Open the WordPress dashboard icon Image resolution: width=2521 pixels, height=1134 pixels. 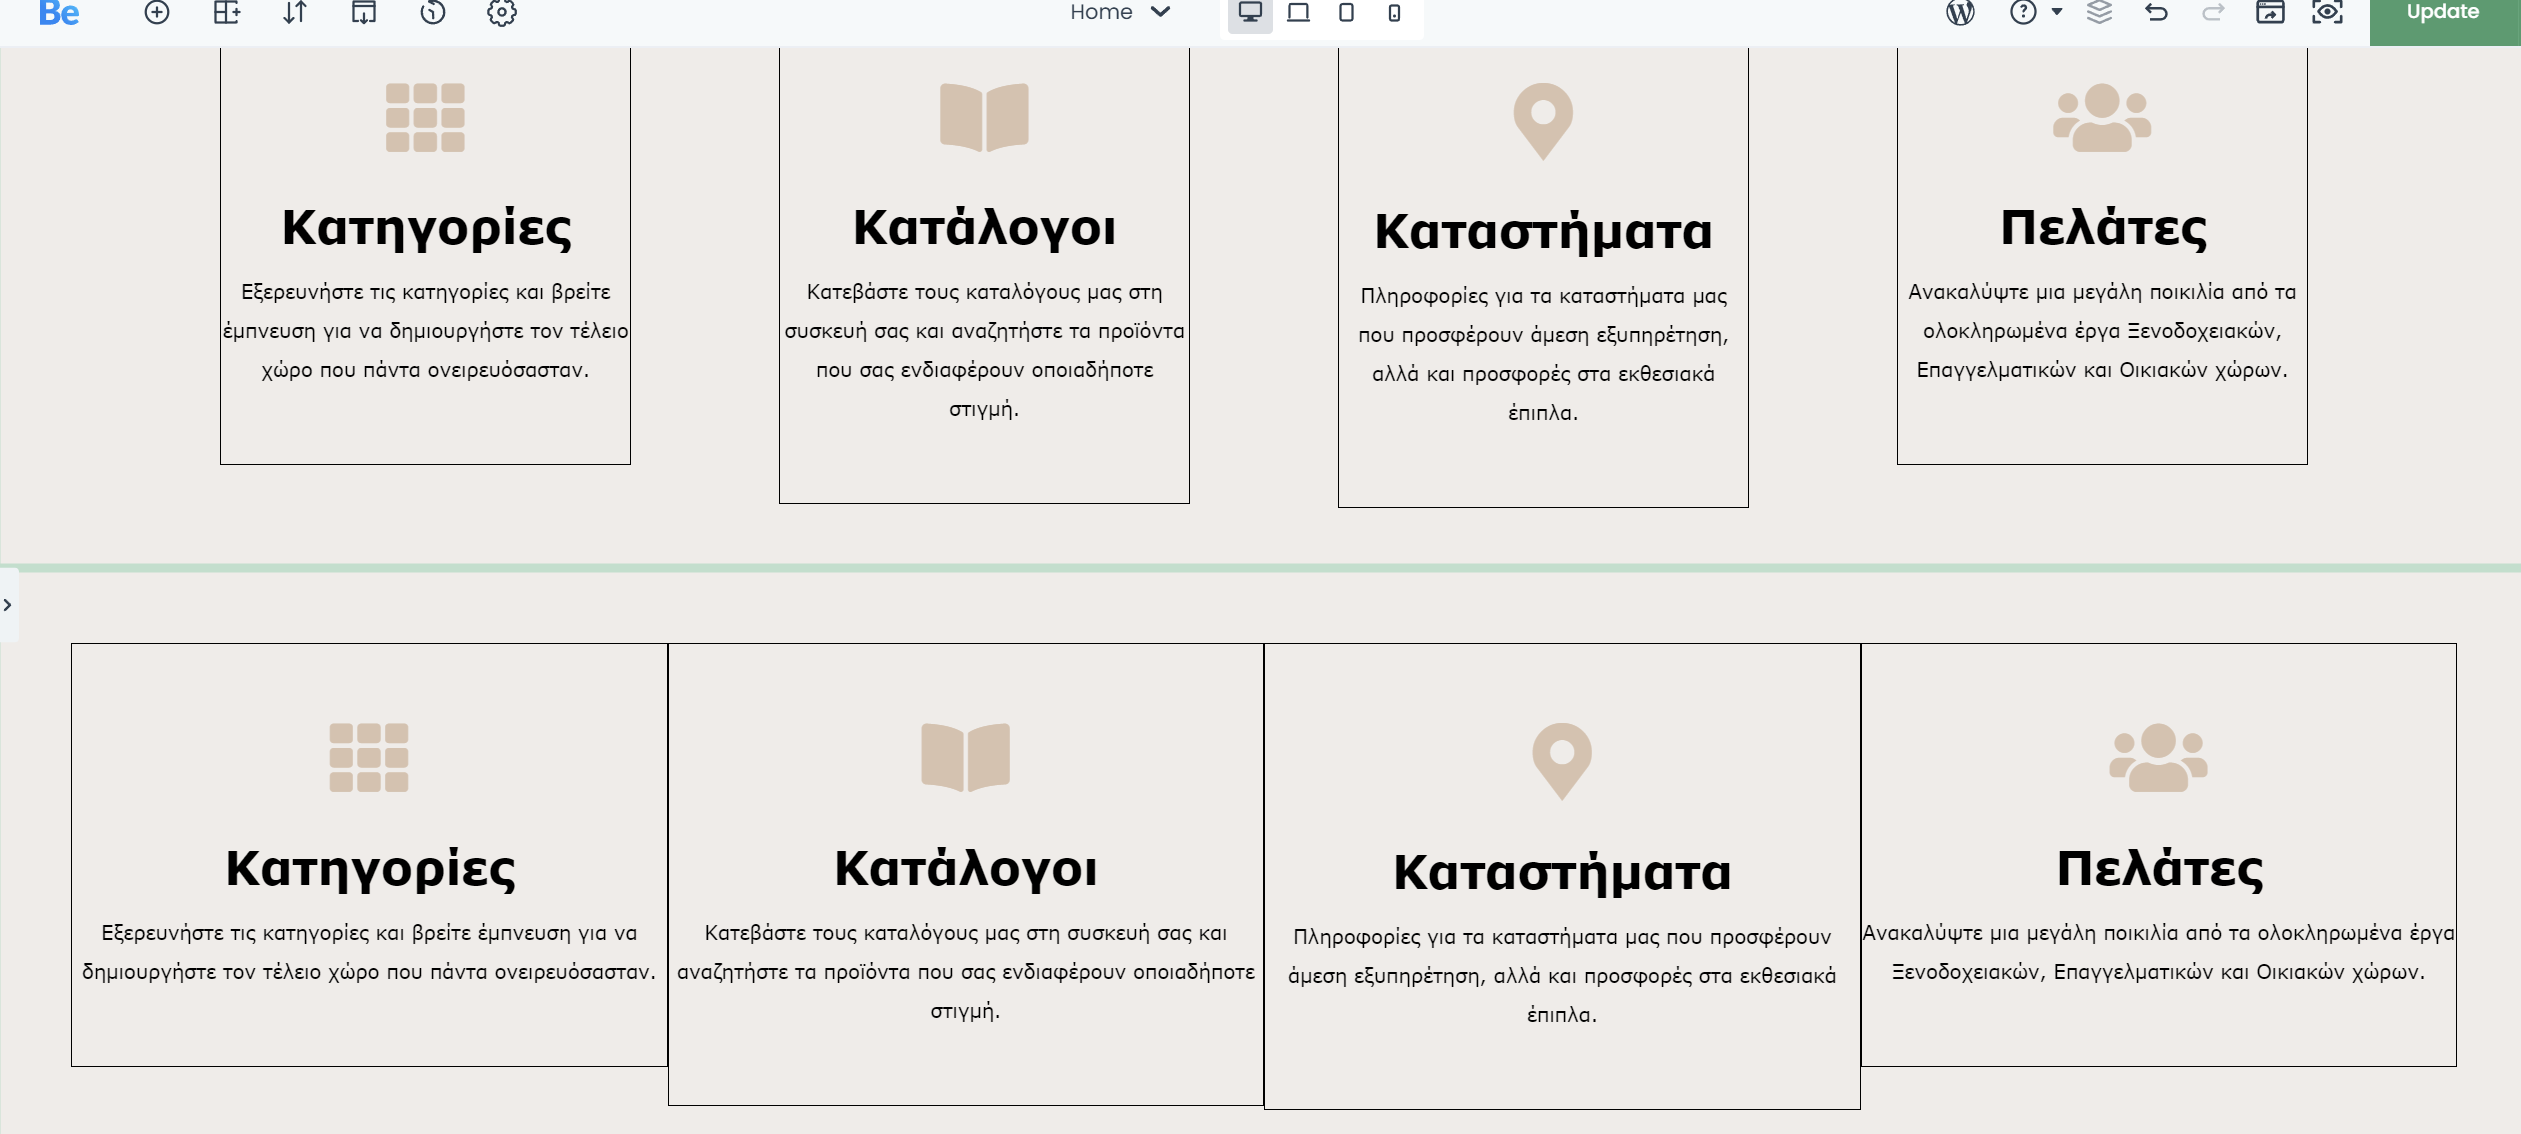pos(1960,12)
